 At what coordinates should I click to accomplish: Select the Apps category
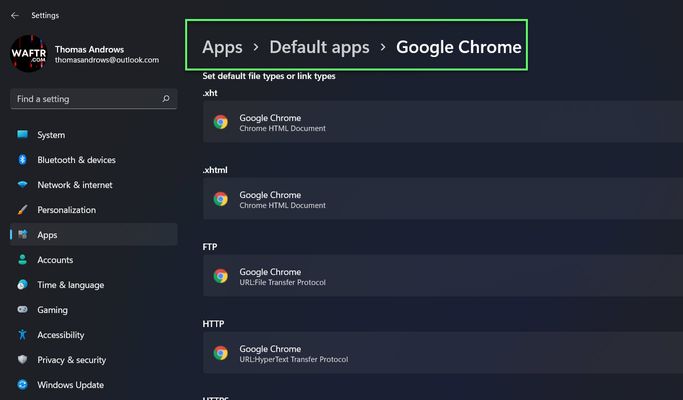[94, 234]
